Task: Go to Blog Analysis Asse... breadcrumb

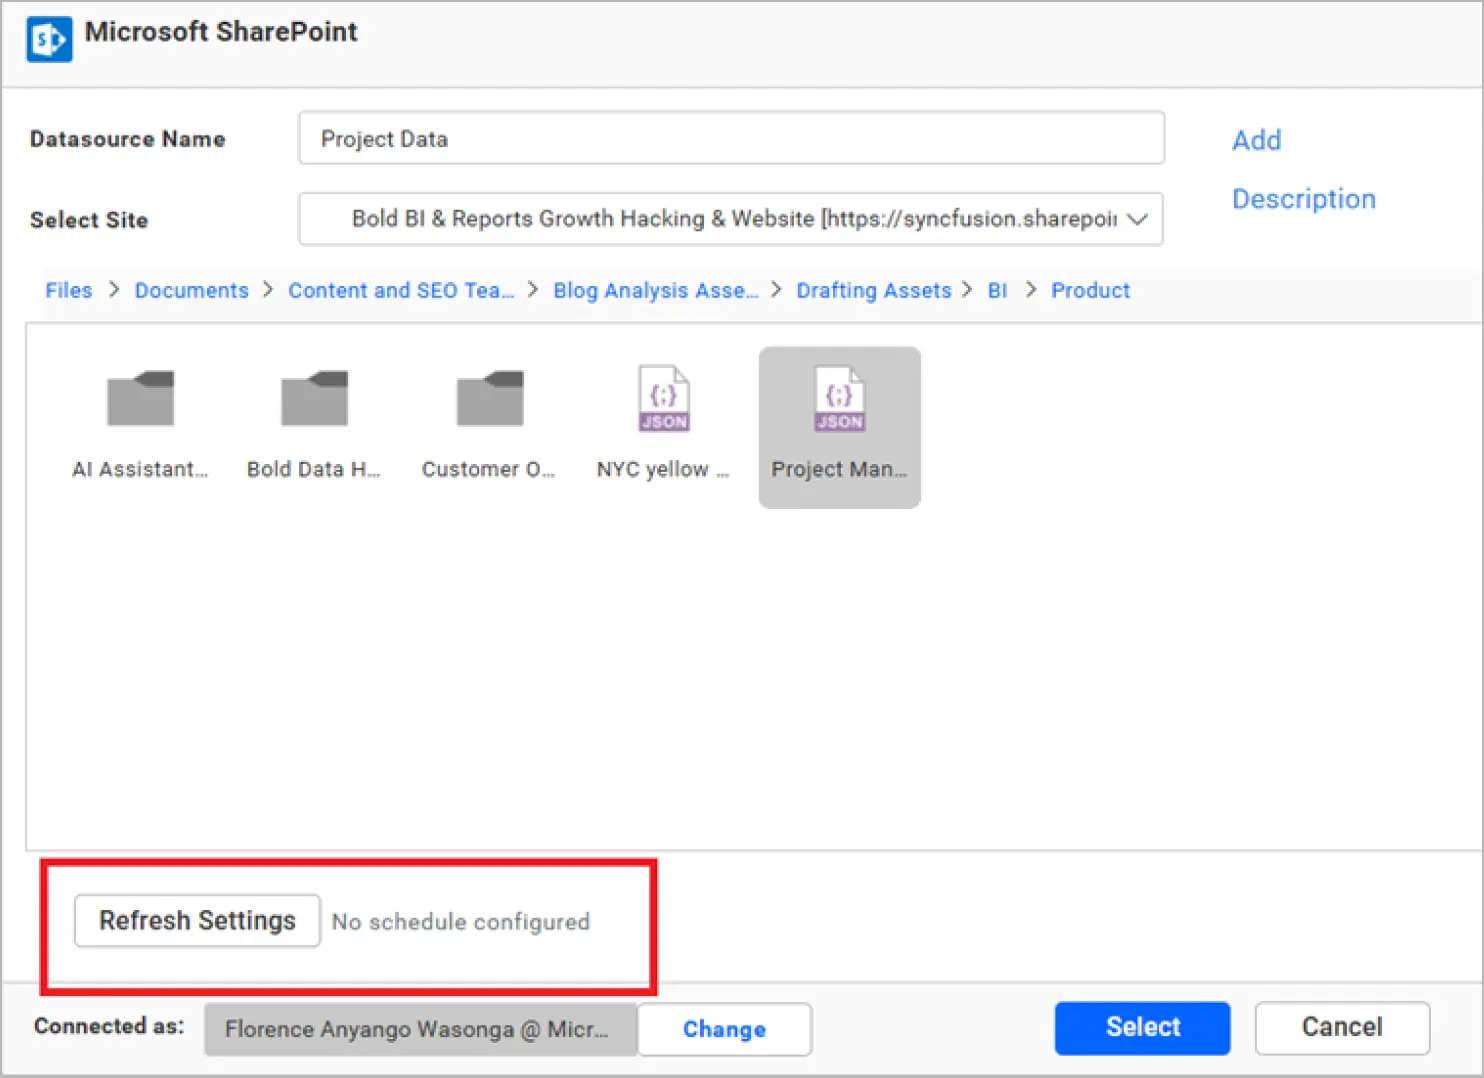Action: [656, 290]
